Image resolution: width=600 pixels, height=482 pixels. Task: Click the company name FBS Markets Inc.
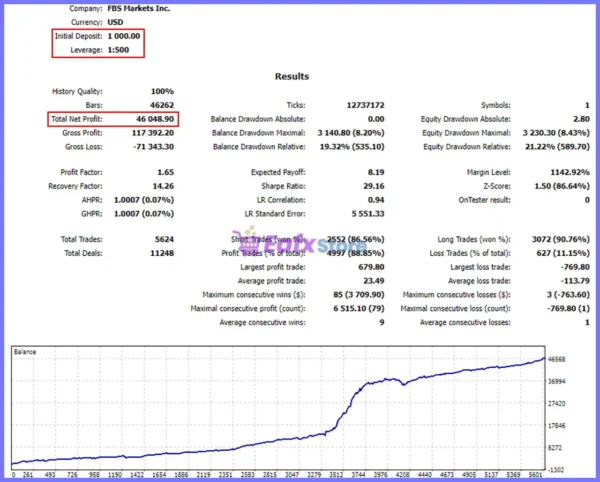[x=139, y=8]
